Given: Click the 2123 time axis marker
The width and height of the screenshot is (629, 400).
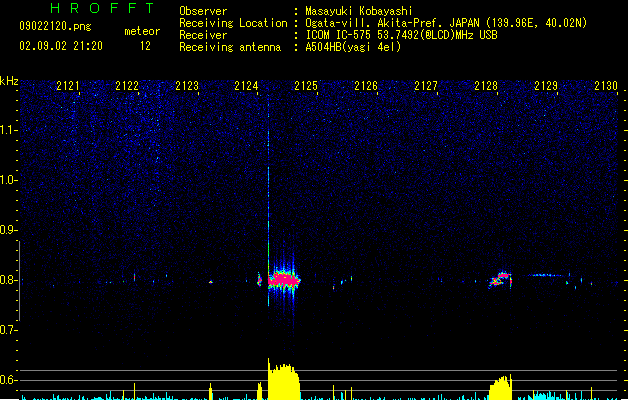Looking at the screenshot, I should point(187,85).
